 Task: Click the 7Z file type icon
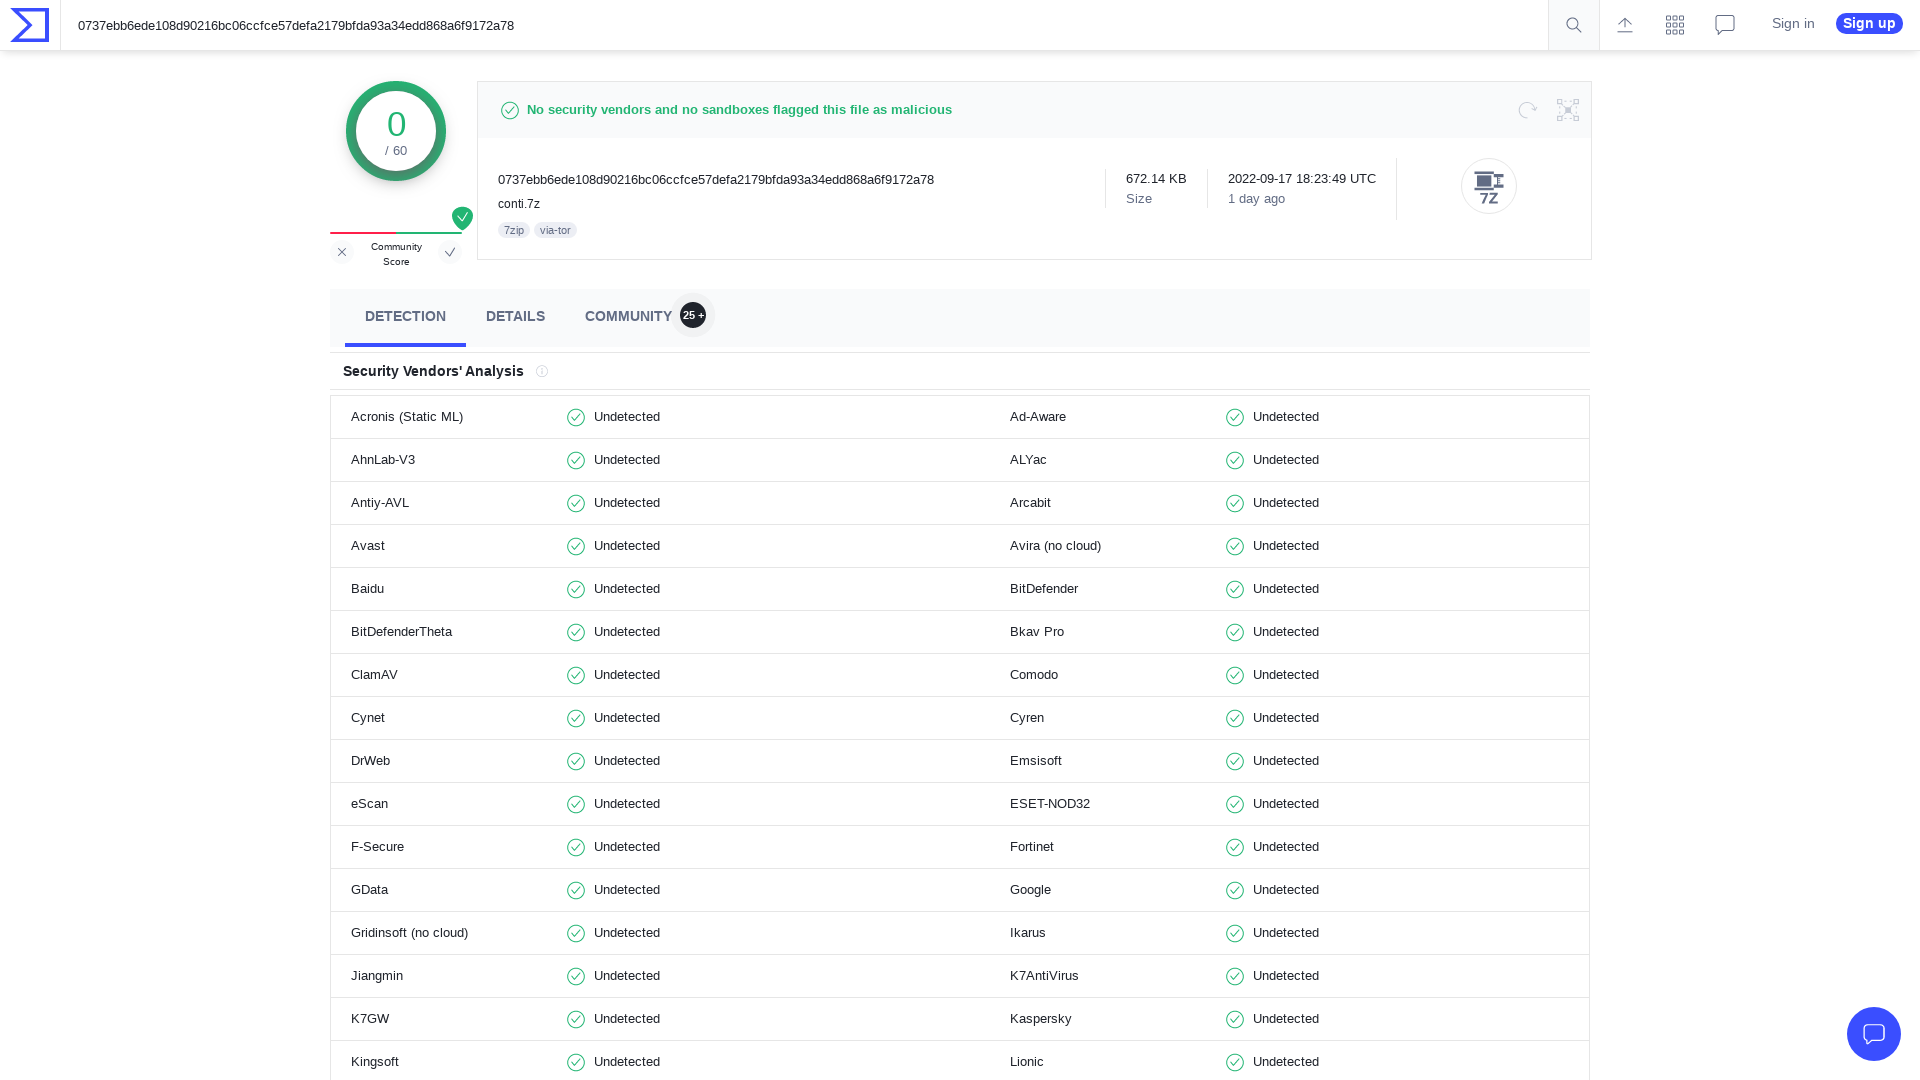1489,186
